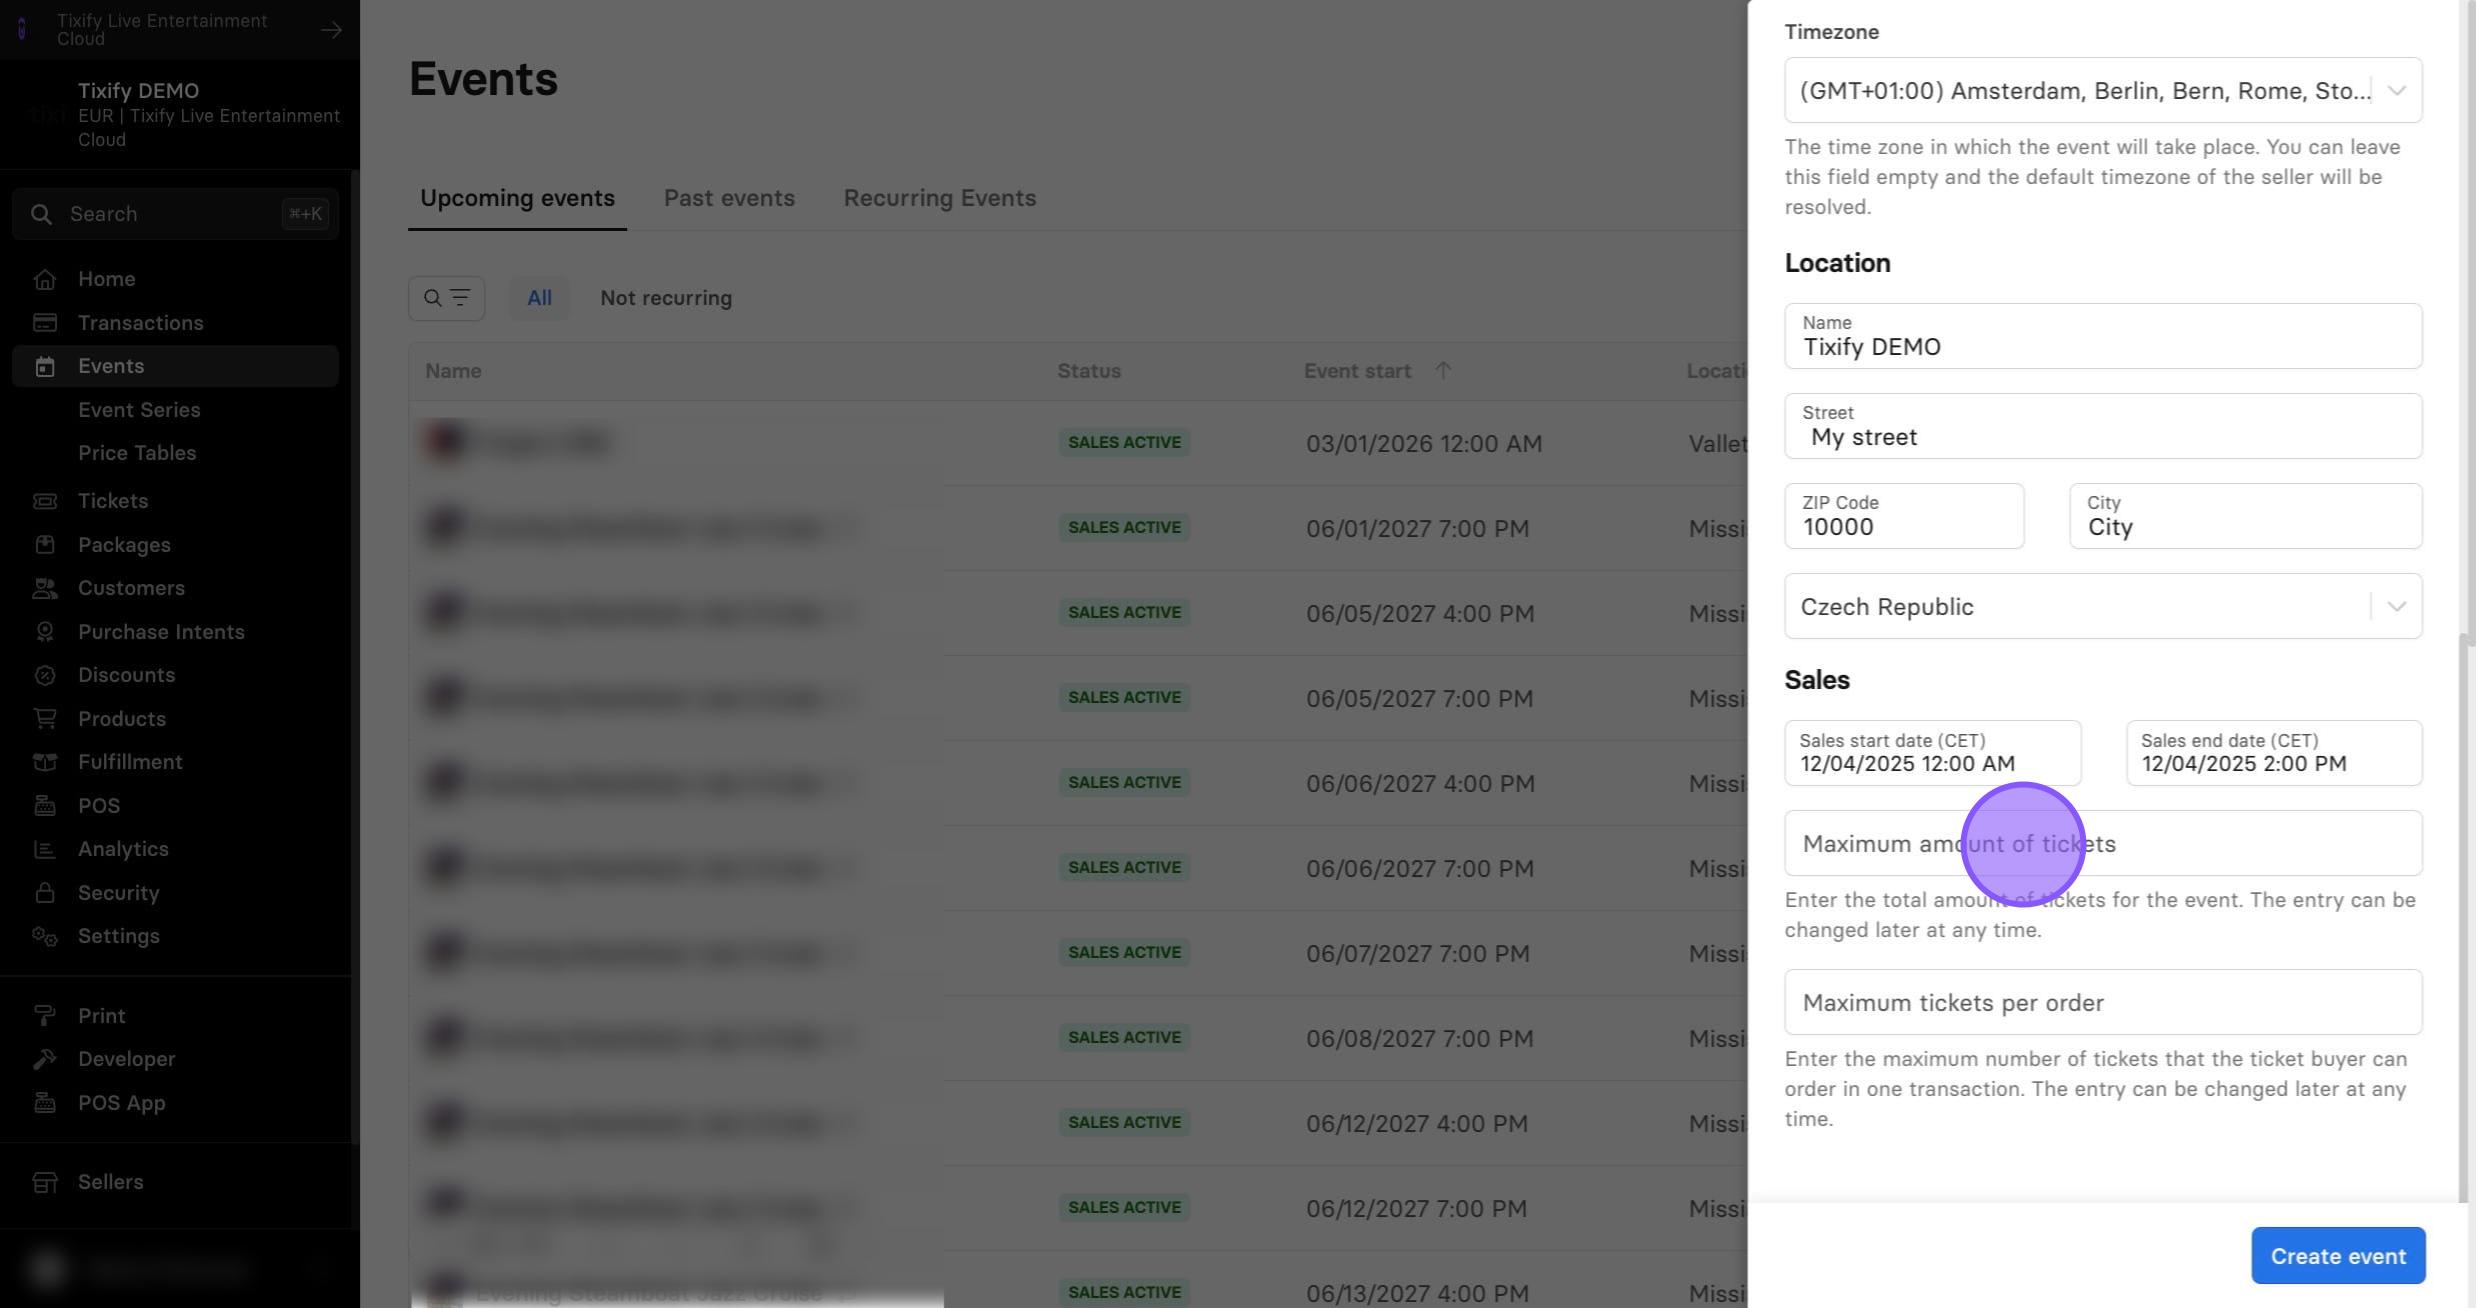Select the All filter chip

[x=539, y=298]
